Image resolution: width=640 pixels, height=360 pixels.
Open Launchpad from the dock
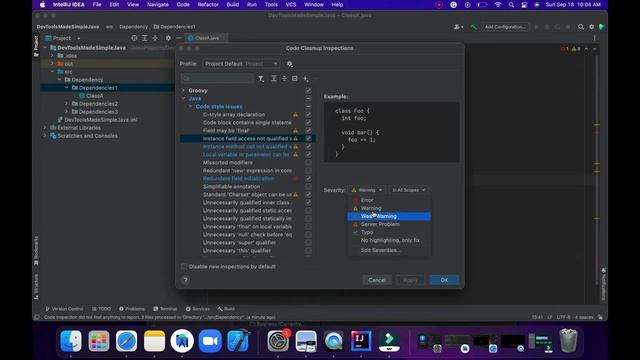[x=98, y=340]
